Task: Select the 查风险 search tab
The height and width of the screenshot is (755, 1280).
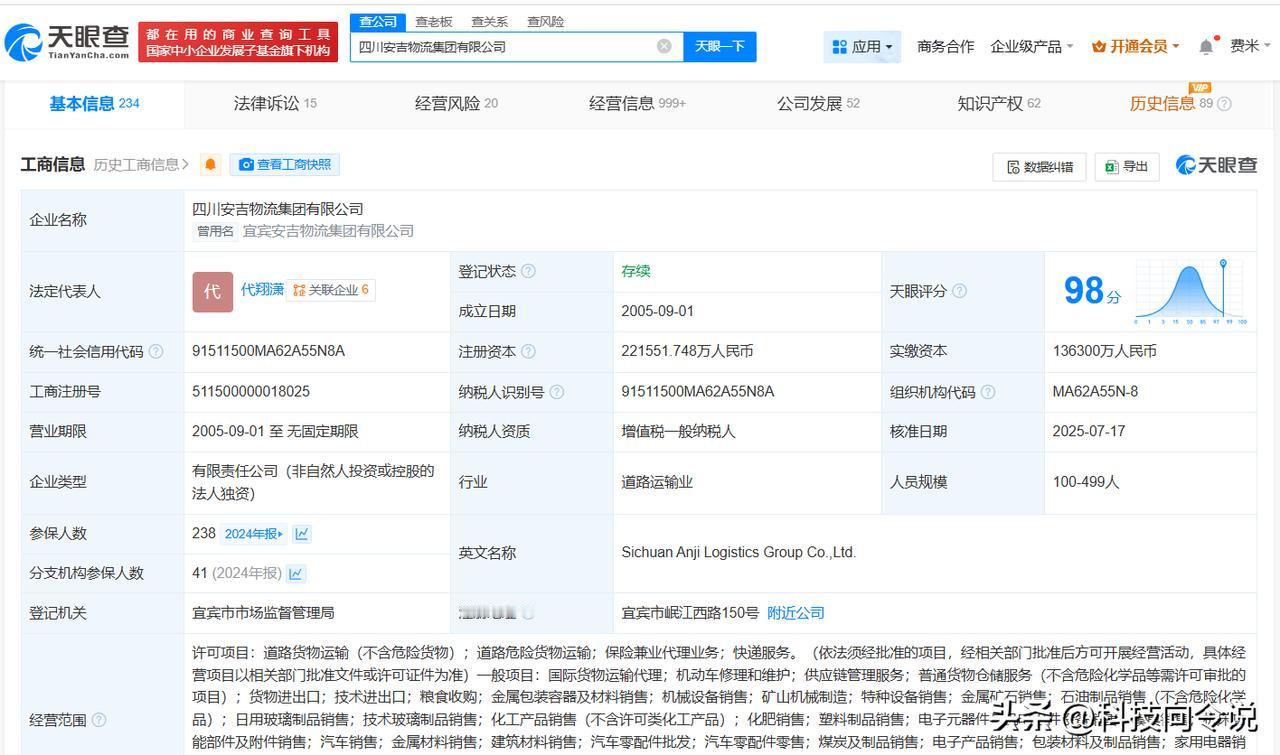Action: point(546,22)
